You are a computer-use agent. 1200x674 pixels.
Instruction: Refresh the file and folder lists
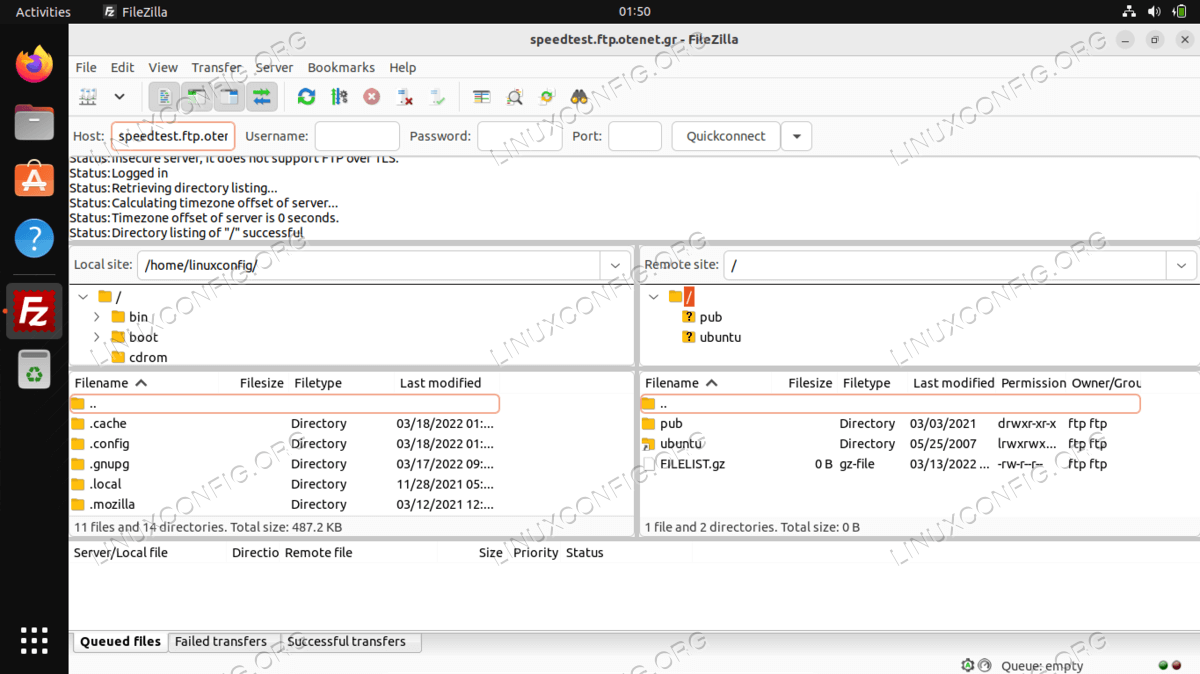306,97
